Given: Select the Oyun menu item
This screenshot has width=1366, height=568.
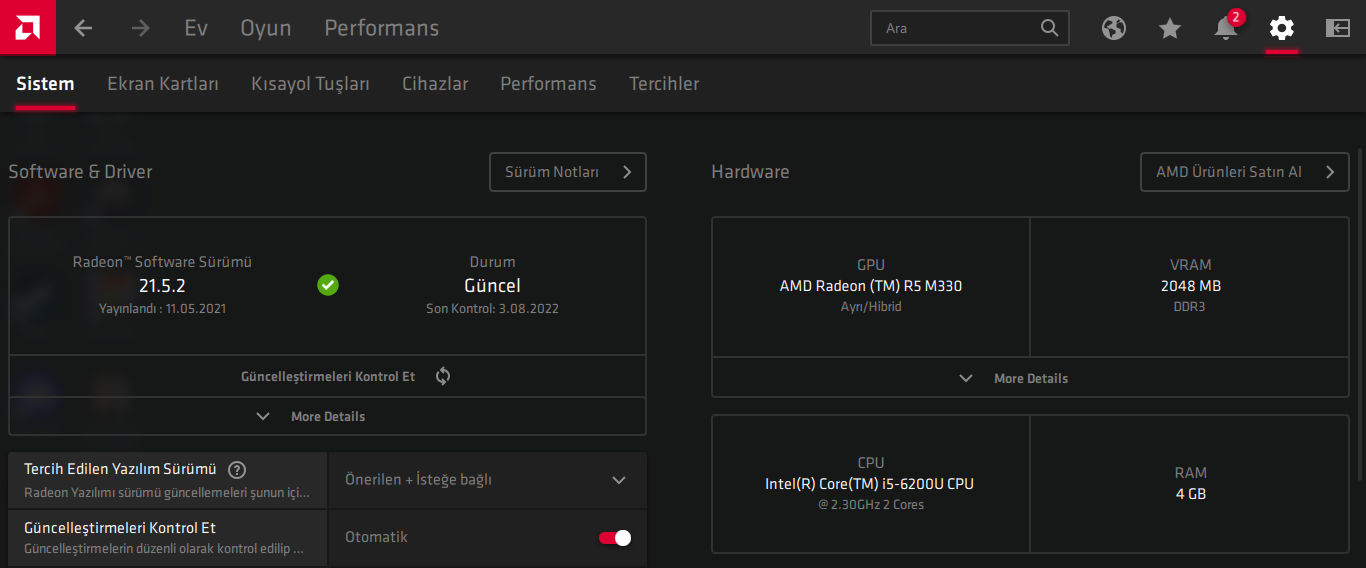Looking at the screenshot, I should coord(266,28).
